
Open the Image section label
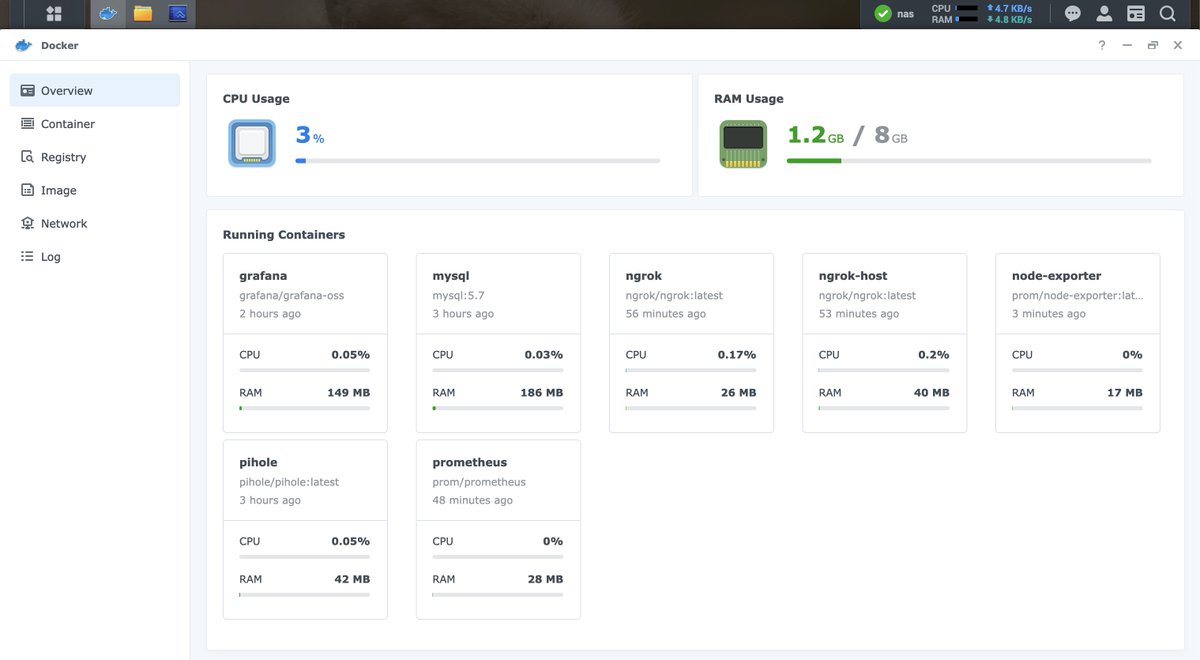59,190
